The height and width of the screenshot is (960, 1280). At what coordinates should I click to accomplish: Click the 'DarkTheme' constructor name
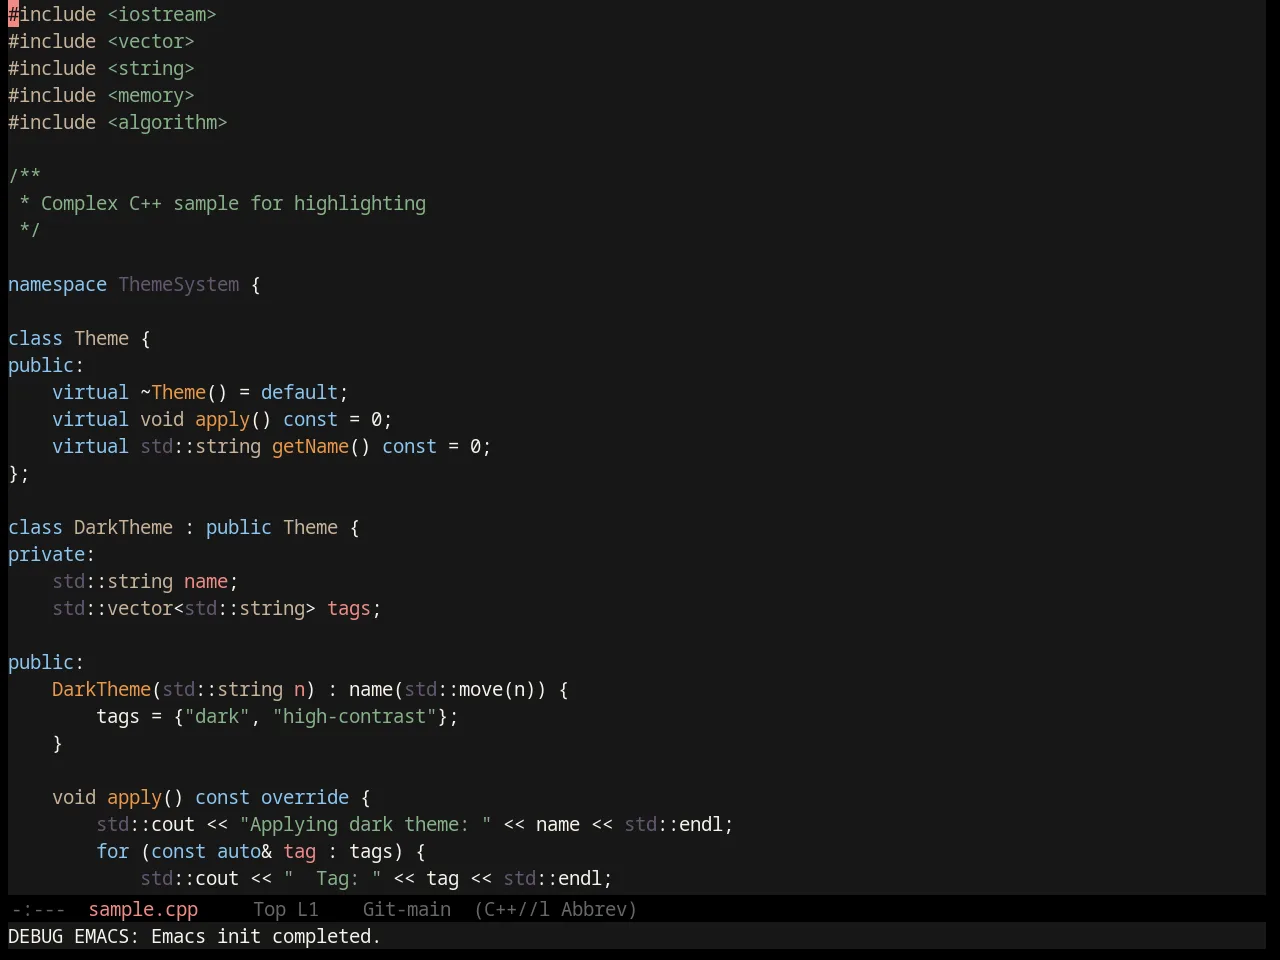(101, 689)
